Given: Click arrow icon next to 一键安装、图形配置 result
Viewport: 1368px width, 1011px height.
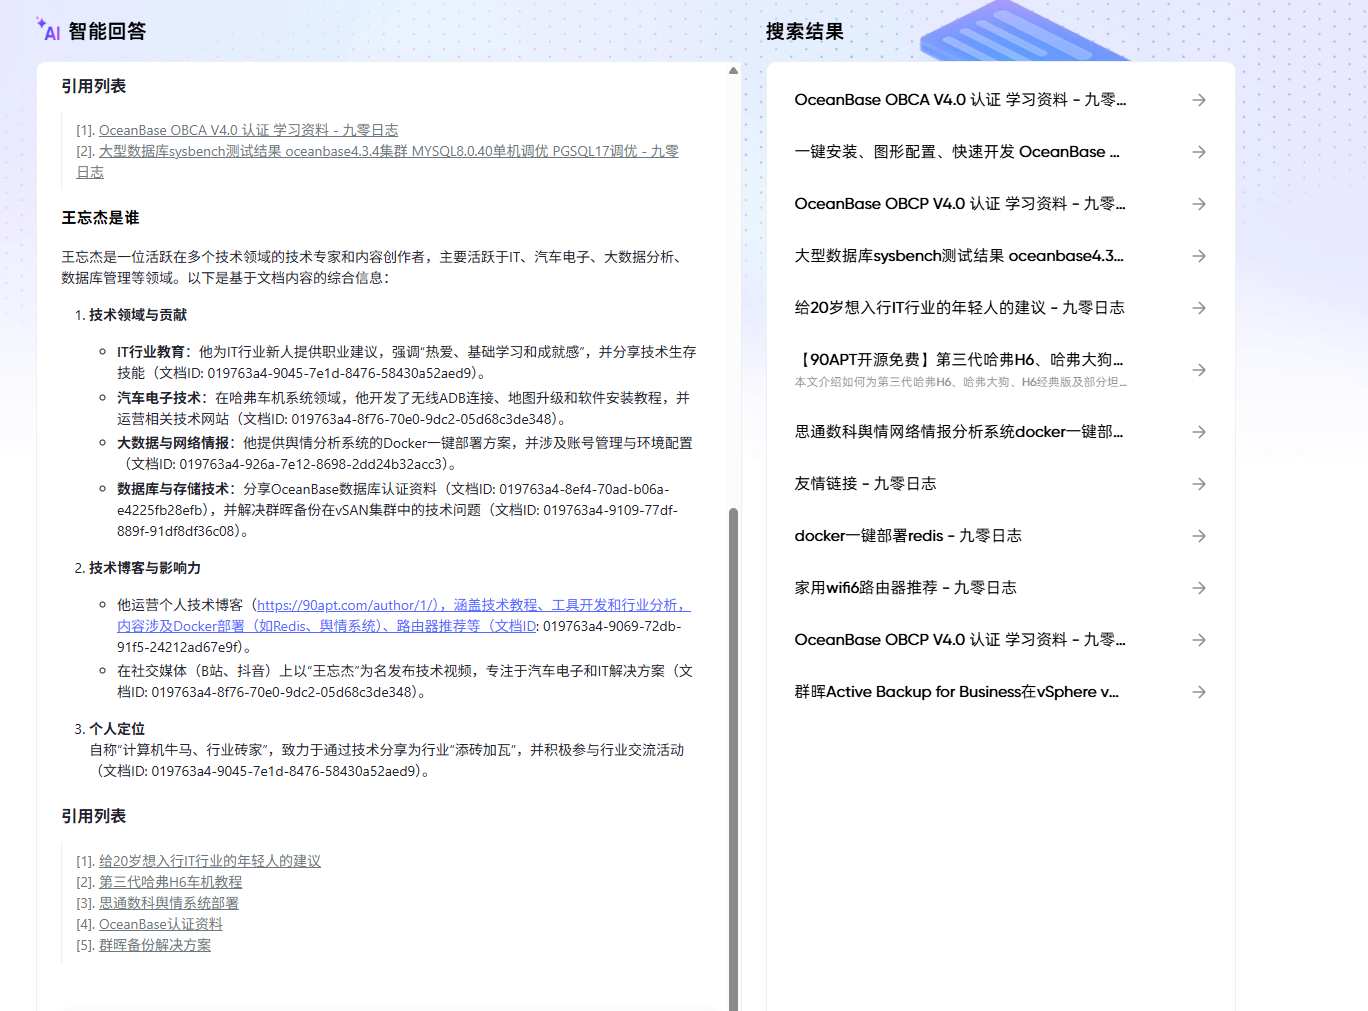Looking at the screenshot, I should point(1199,152).
